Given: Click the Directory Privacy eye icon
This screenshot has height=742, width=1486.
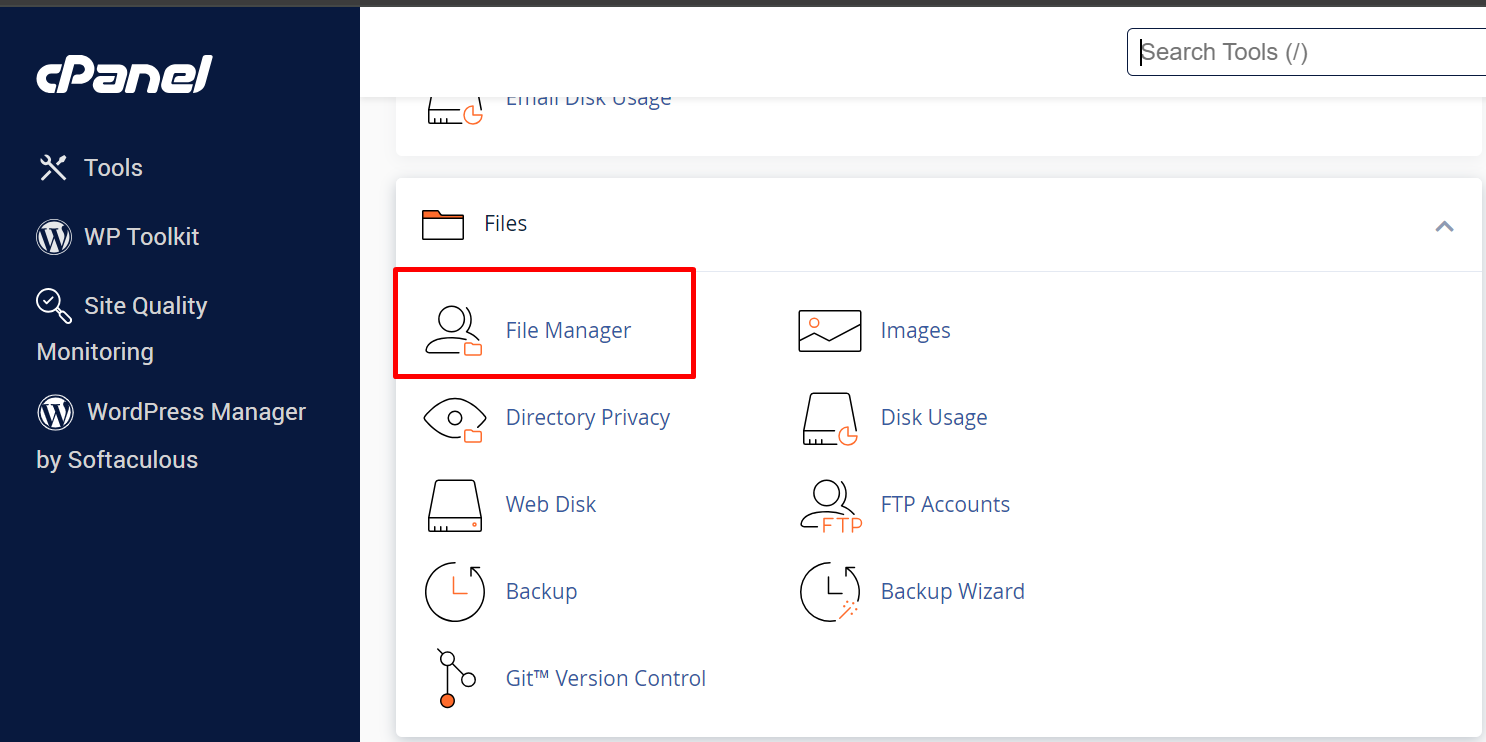Looking at the screenshot, I should [x=454, y=418].
